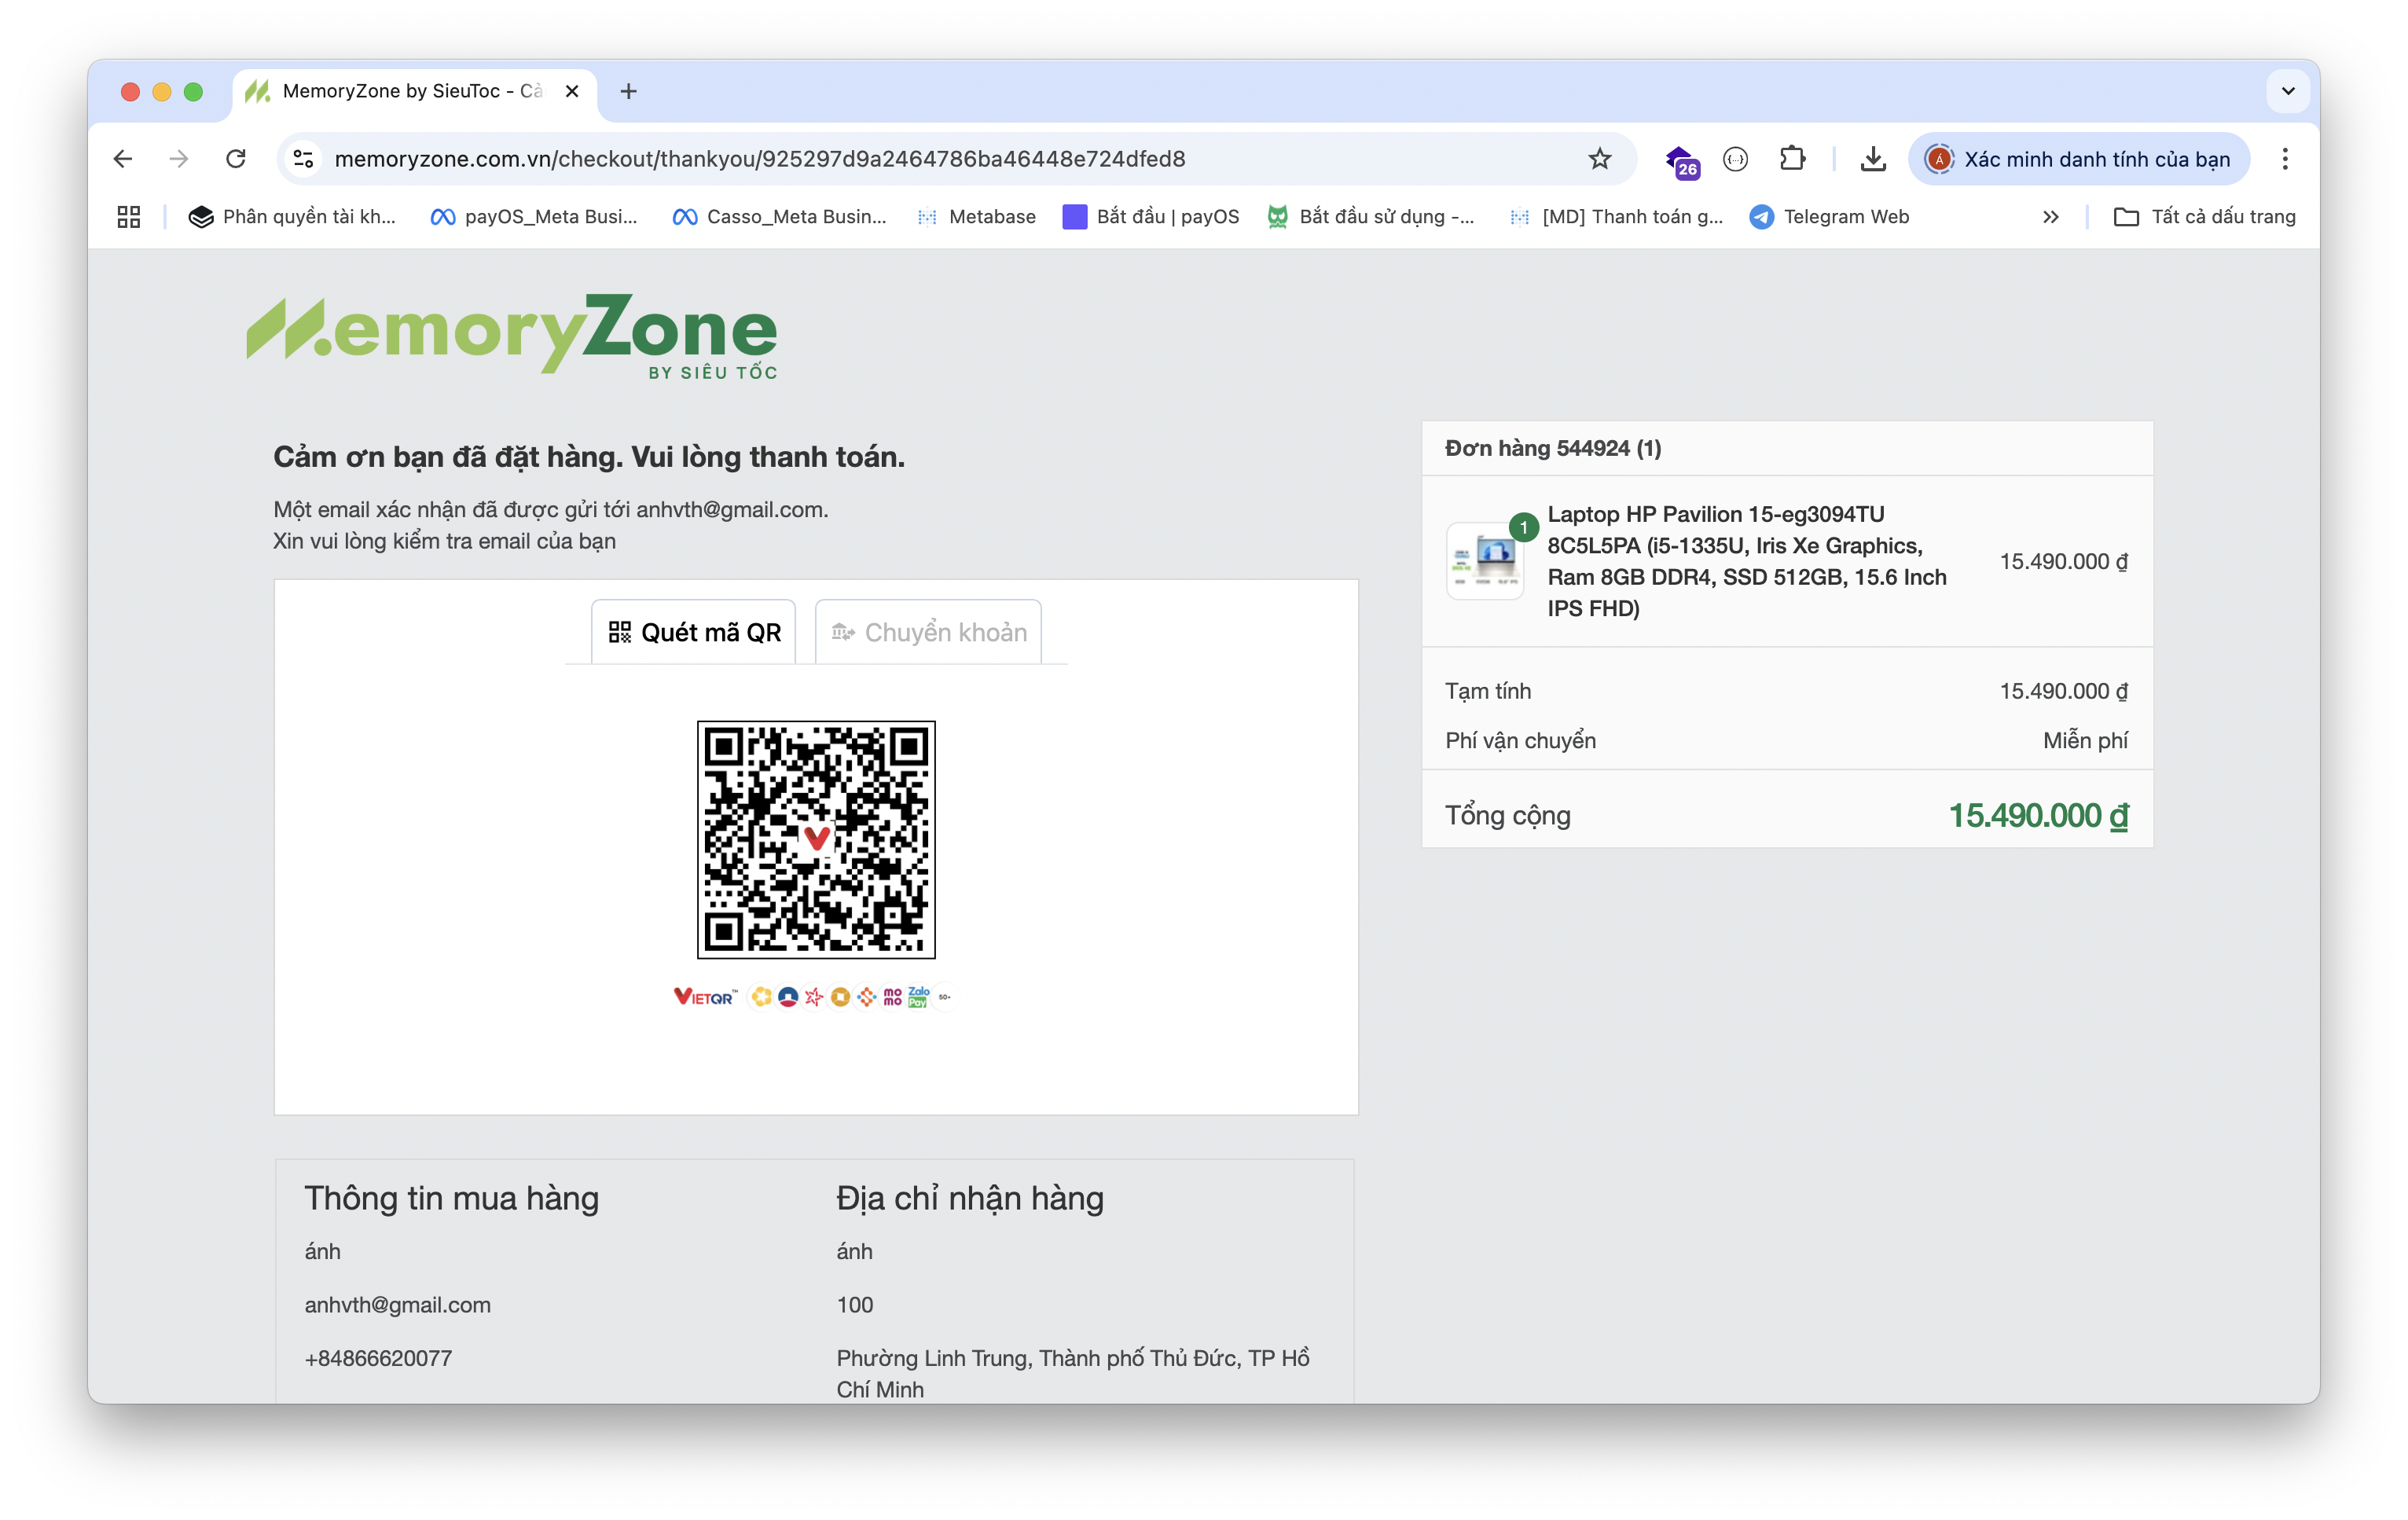The height and width of the screenshot is (1520, 2408).
Task: Open the apps grid in bookmarks bar
Action: coord(129,217)
